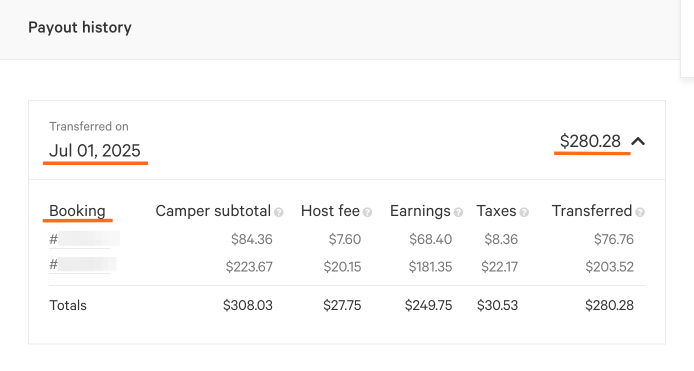
Task: Select the $280.28 payout amount in header
Action: (x=590, y=141)
